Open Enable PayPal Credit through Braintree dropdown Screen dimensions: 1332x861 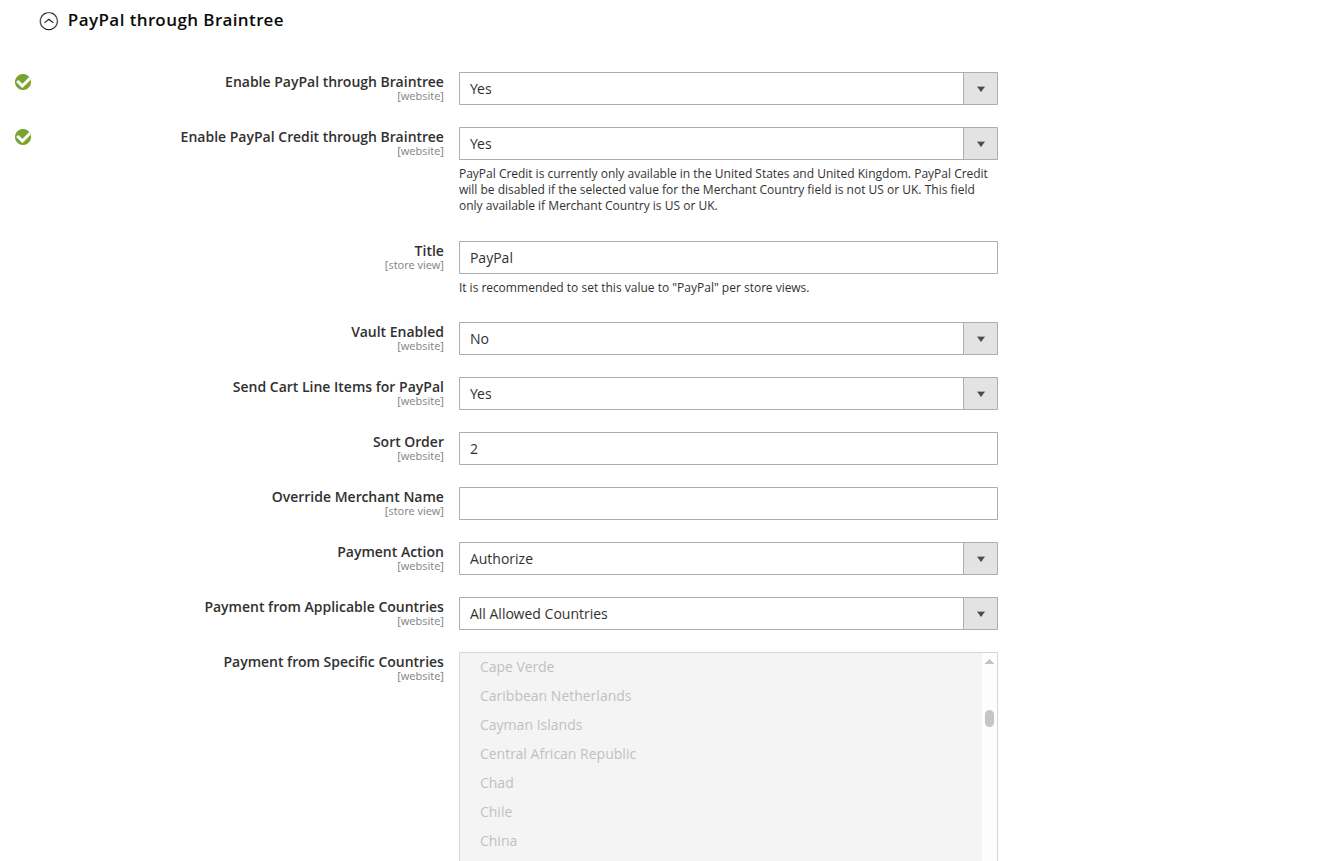point(727,144)
